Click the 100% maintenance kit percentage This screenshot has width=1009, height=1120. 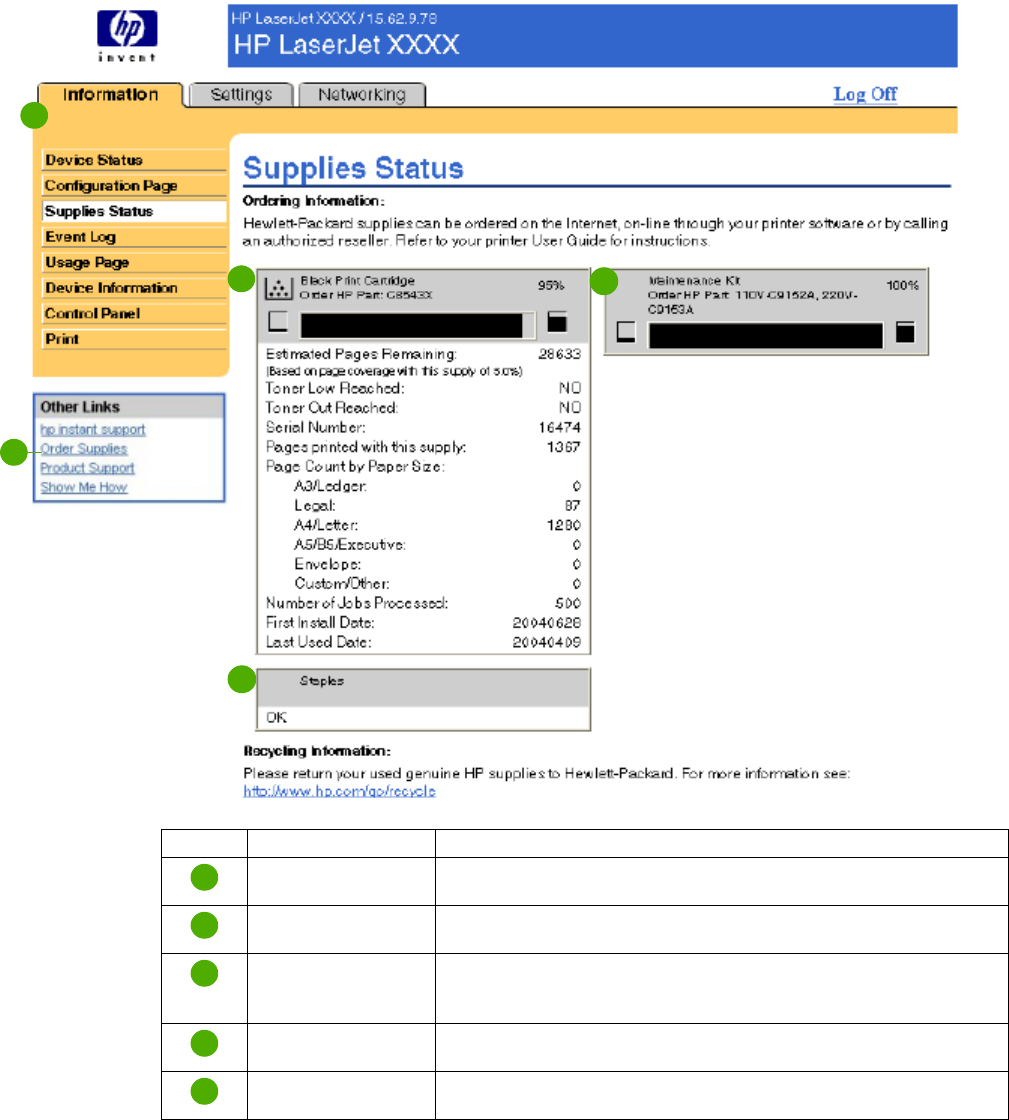[903, 286]
